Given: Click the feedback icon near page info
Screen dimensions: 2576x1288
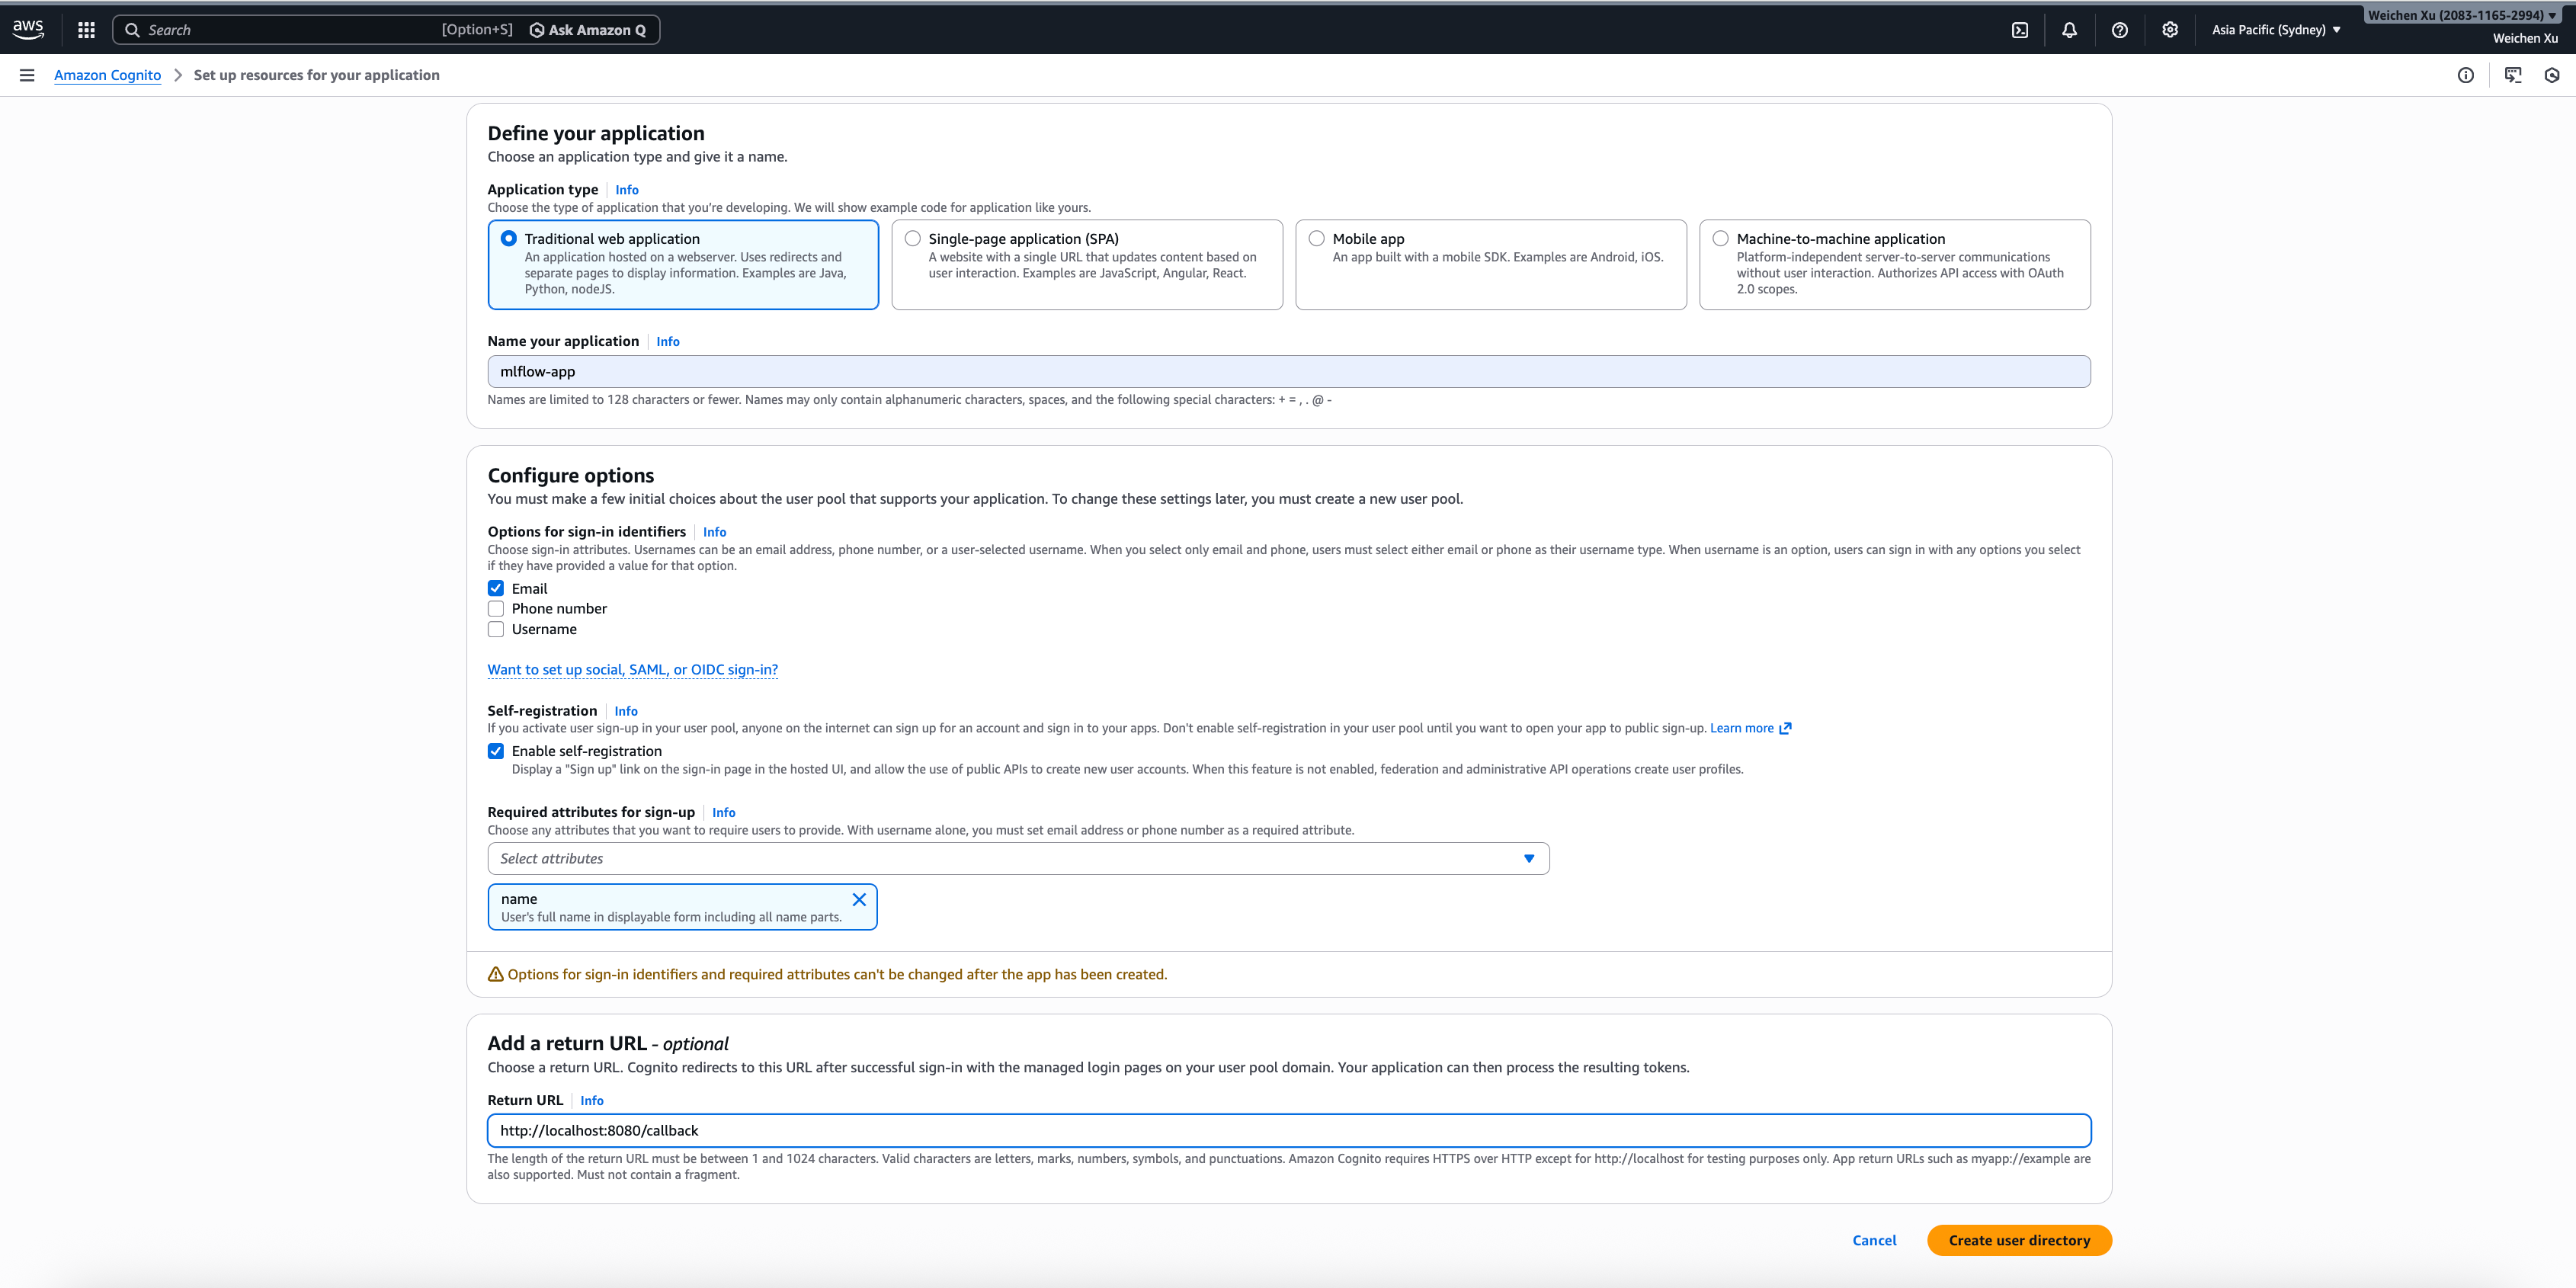Looking at the screenshot, I should point(2512,74).
